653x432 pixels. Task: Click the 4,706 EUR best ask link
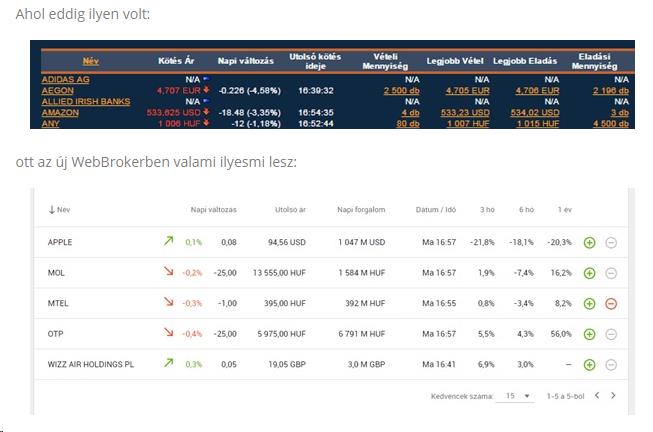(537, 90)
